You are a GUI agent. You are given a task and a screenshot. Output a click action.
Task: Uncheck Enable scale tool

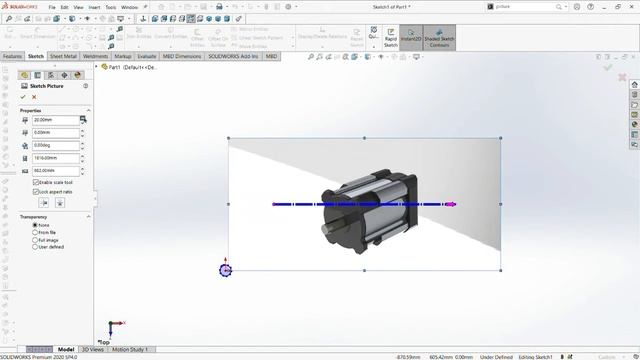point(36,182)
